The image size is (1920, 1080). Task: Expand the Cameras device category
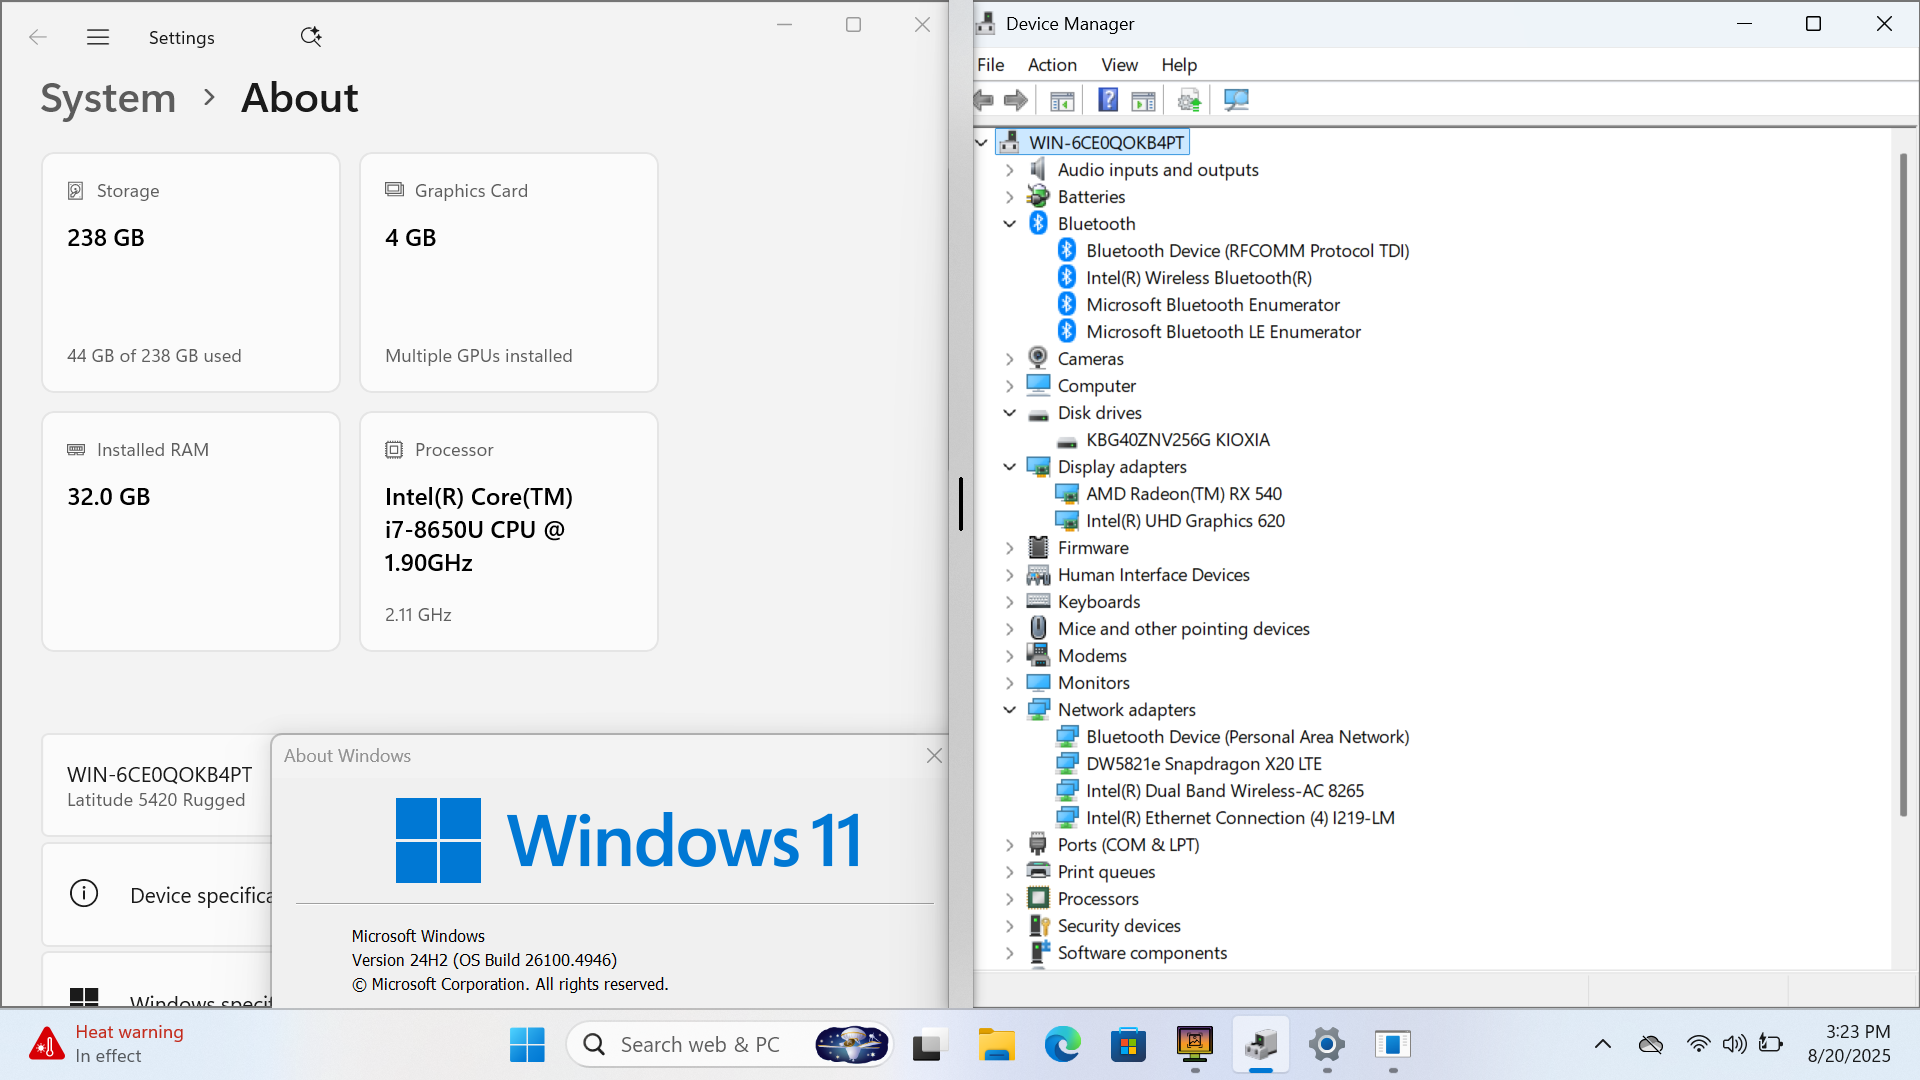(1010, 359)
